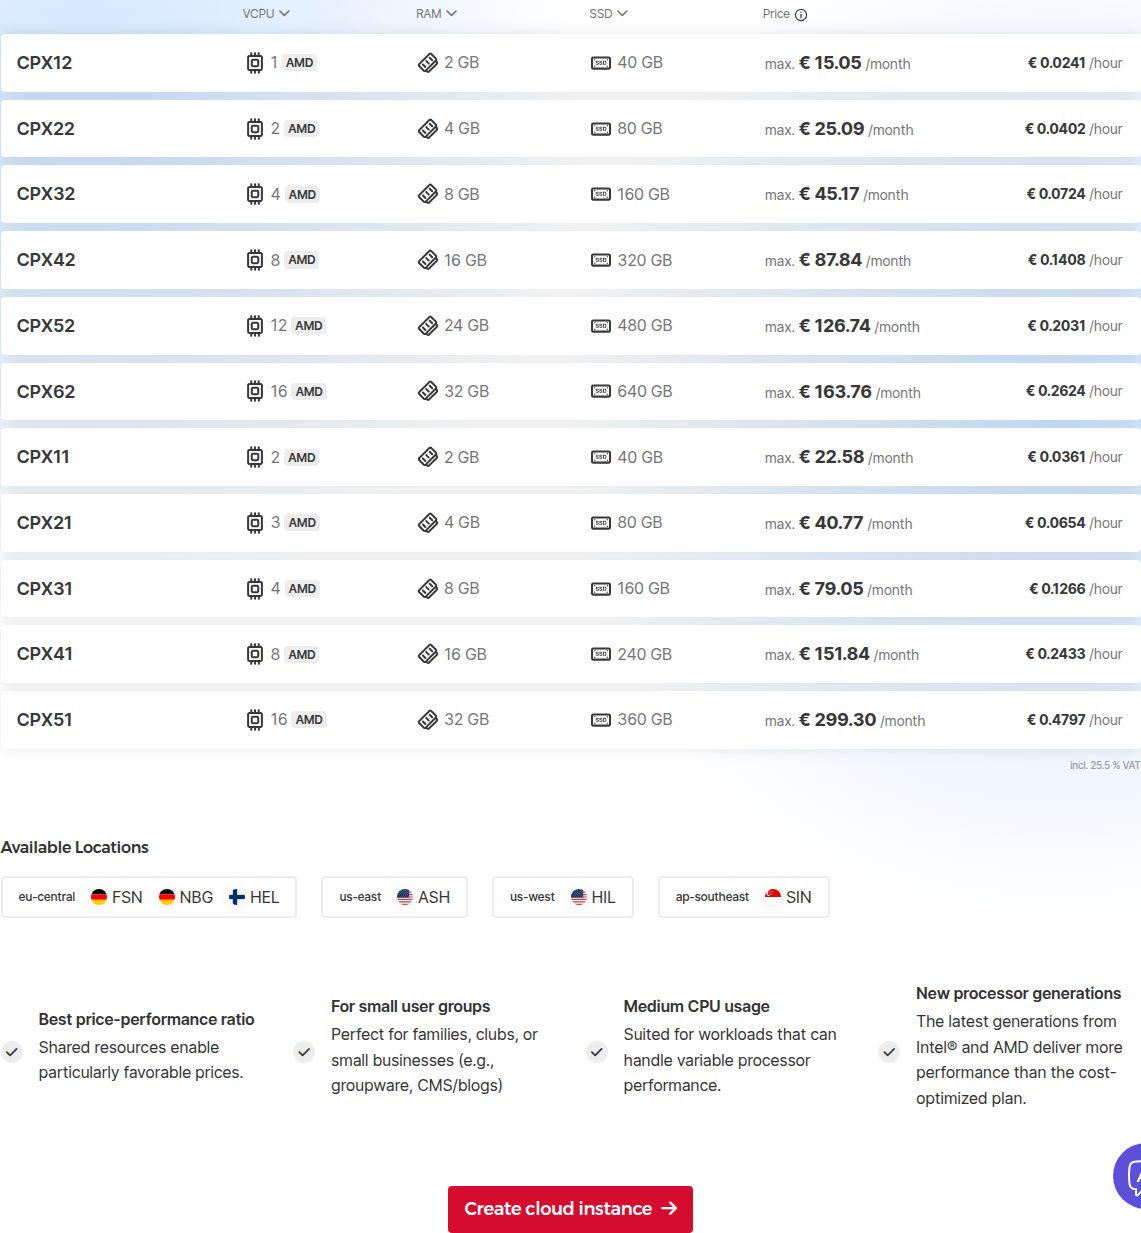Click the US flag next to ASH
Viewport: 1141px width, 1233px height.
405,897
